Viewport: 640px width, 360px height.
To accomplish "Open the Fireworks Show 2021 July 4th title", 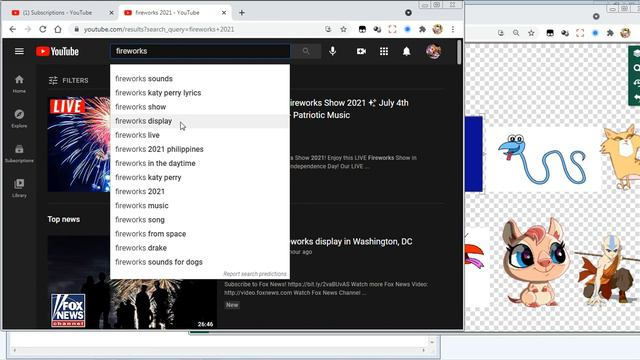I will point(349,109).
